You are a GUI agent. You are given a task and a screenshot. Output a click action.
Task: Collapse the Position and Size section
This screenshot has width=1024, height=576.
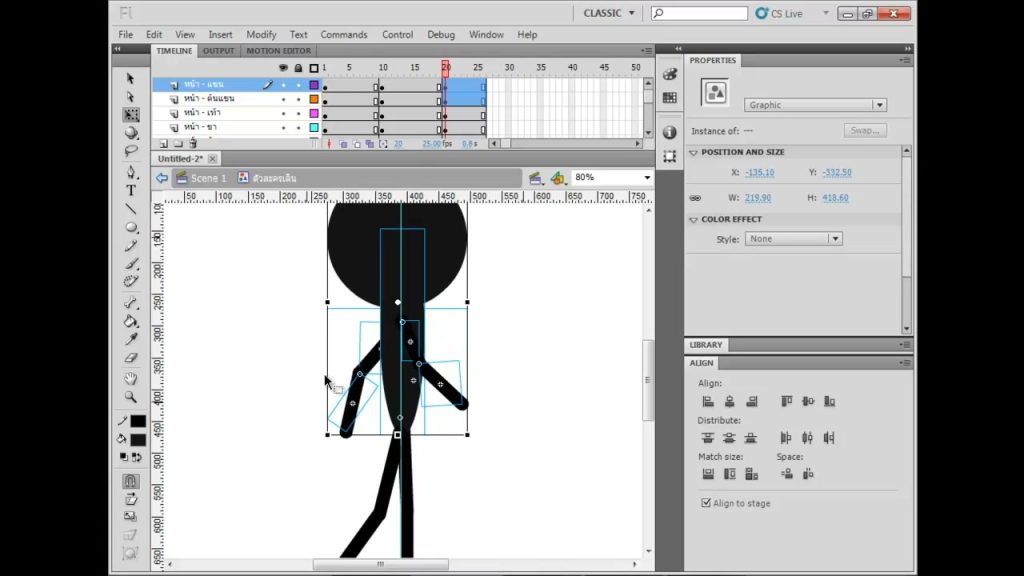coord(694,152)
